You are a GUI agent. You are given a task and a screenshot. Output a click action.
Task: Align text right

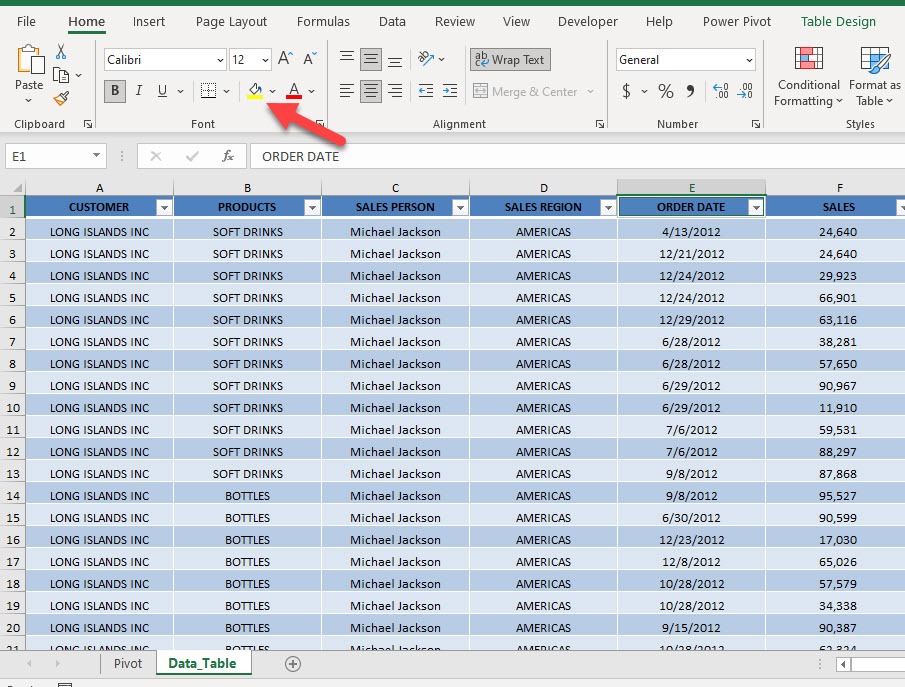(x=395, y=91)
